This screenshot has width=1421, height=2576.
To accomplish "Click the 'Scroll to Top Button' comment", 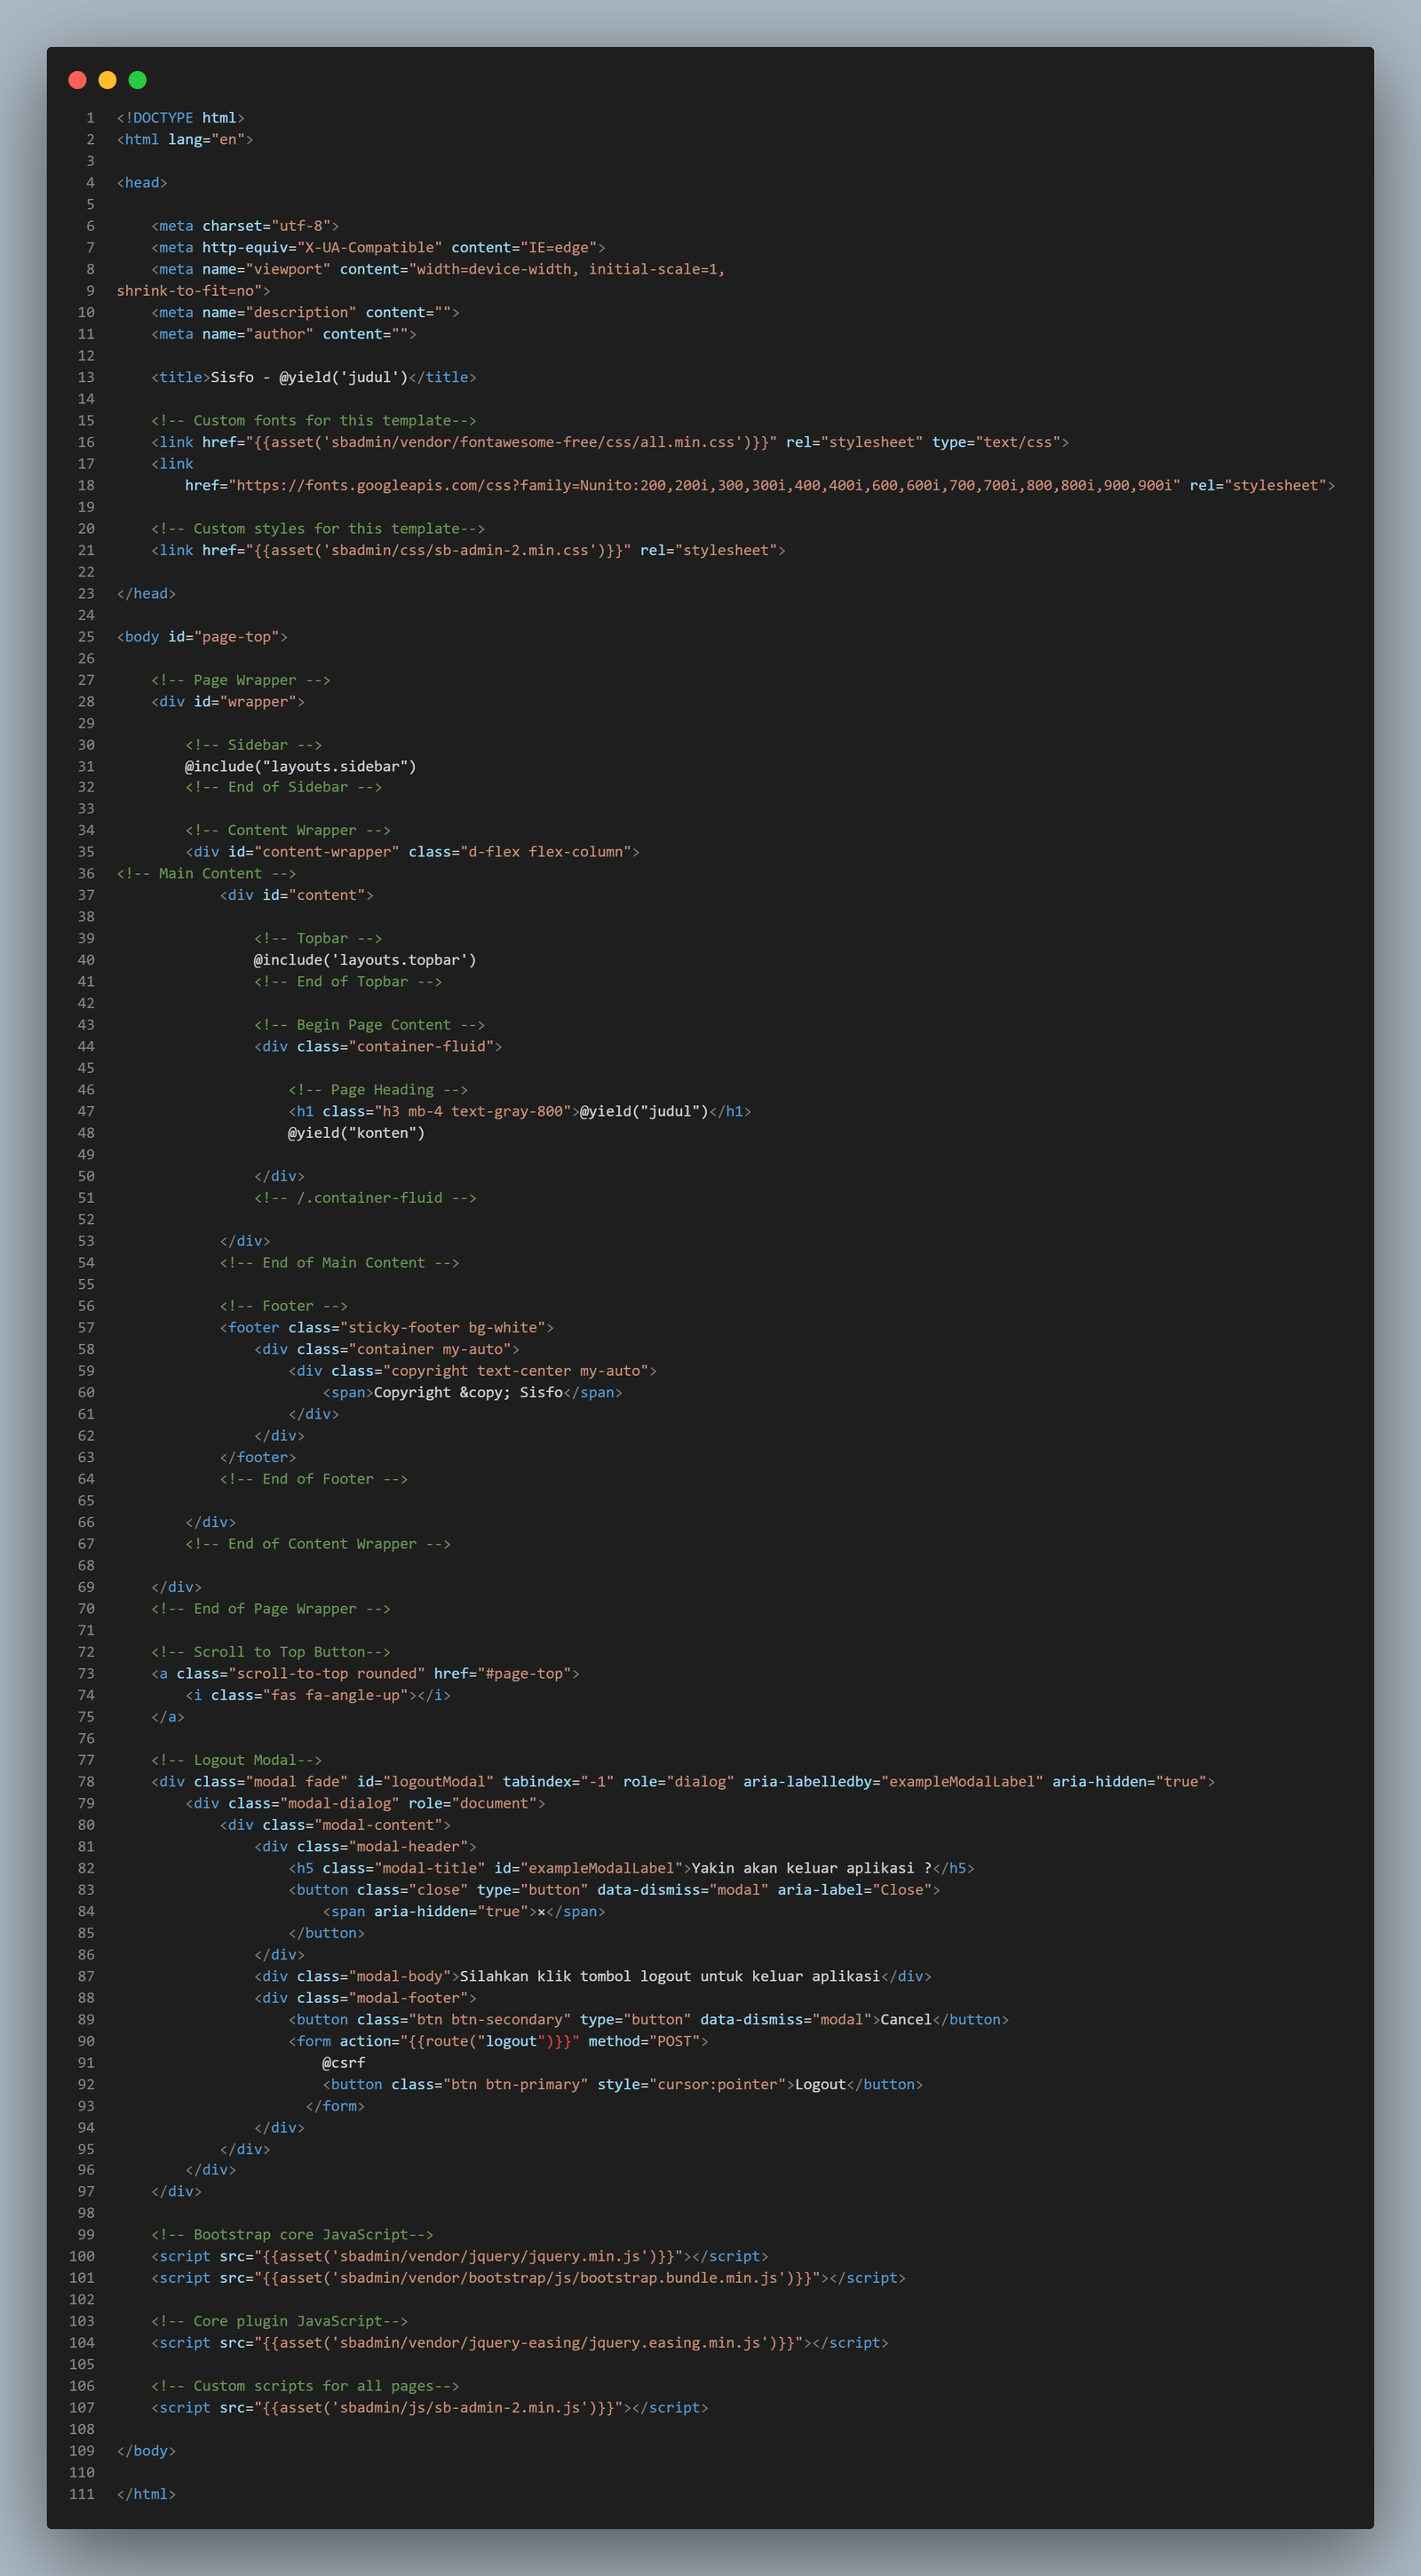I will pyautogui.click(x=271, y=1652).
